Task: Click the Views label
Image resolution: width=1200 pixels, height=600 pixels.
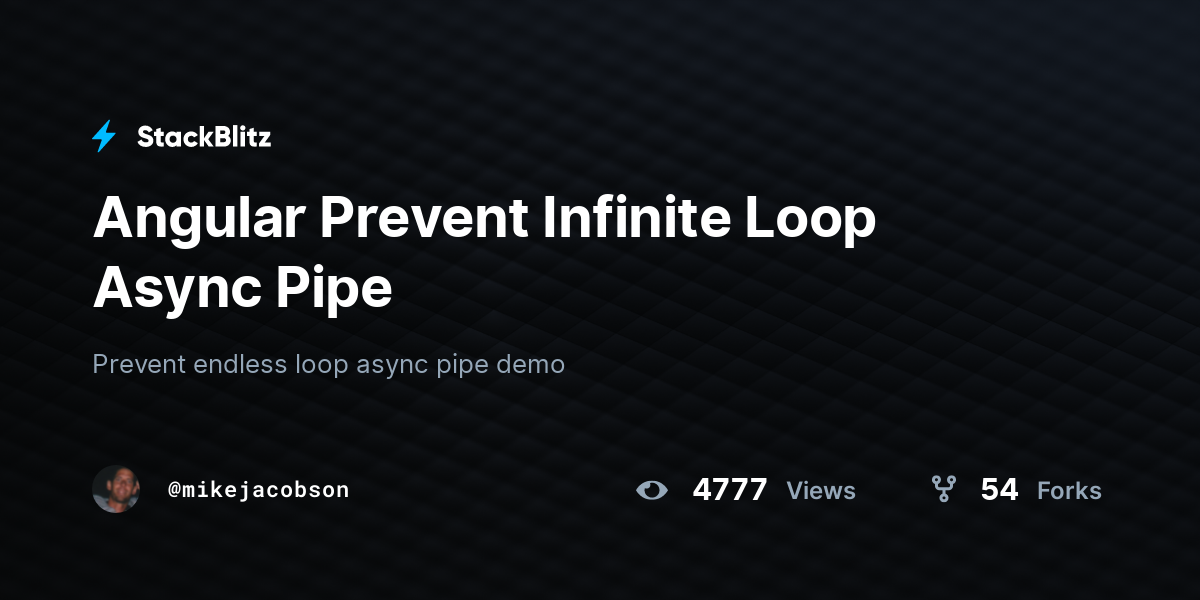Action: [821, 491]
